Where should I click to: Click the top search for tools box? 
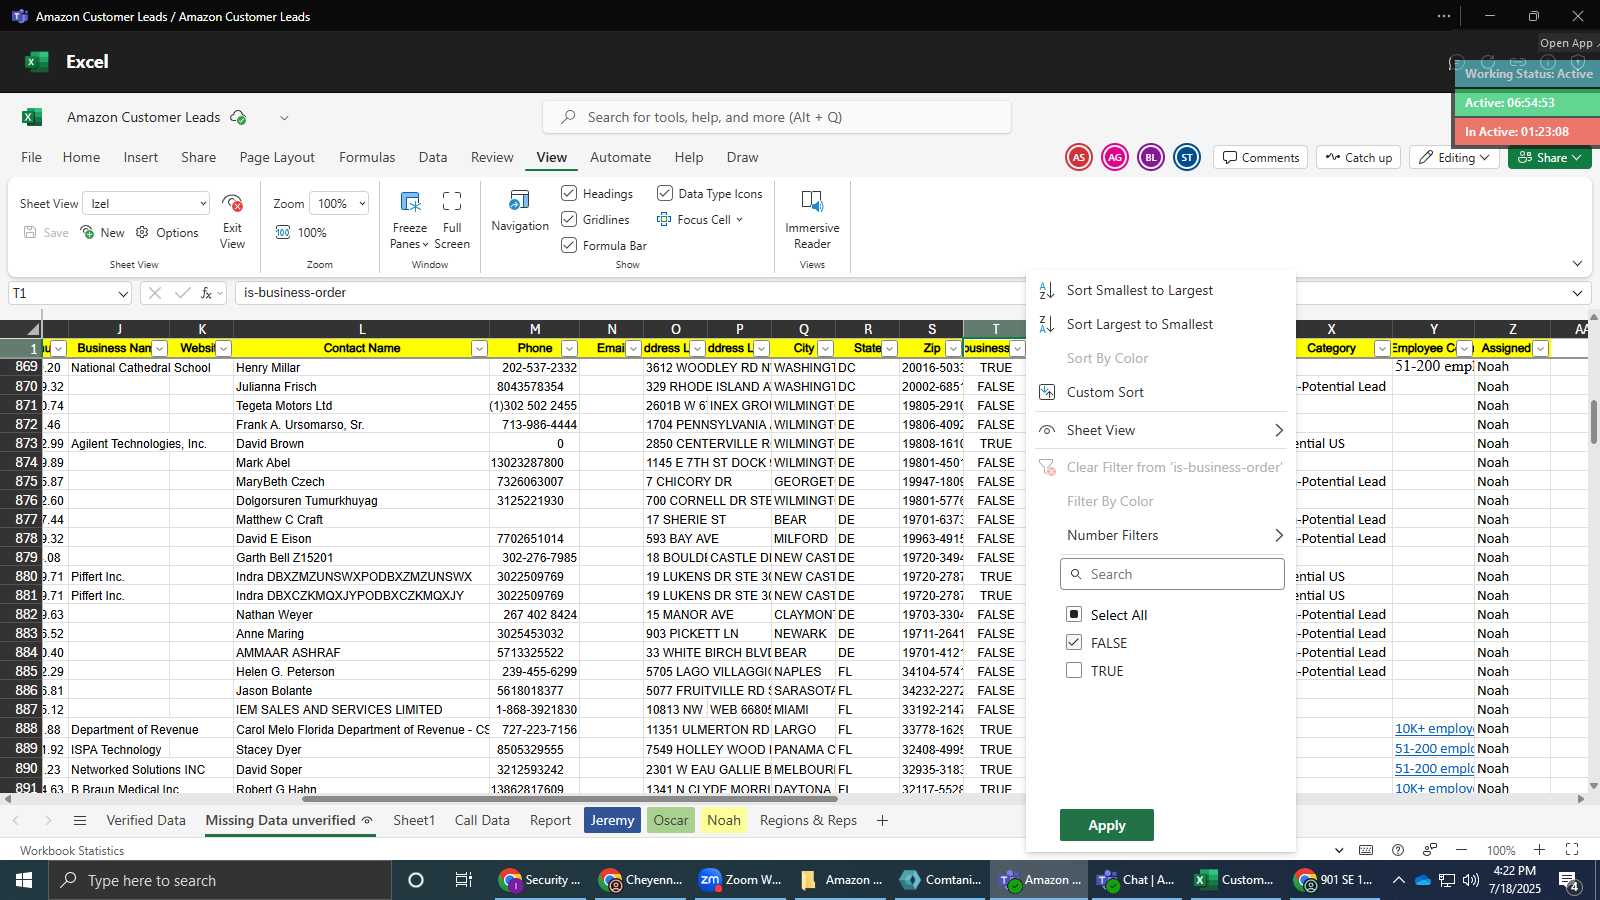point(777,117)
